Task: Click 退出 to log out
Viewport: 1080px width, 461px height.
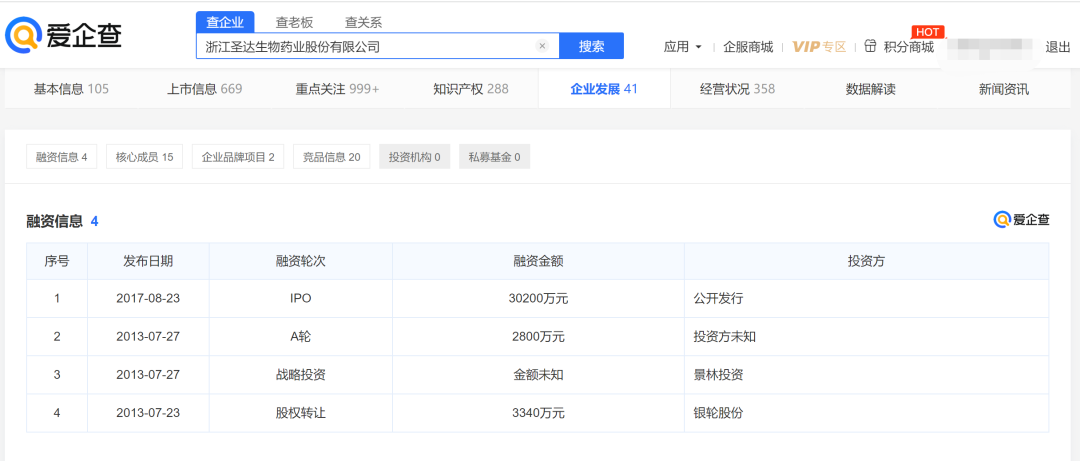Action: click(x=1057, y=46)
